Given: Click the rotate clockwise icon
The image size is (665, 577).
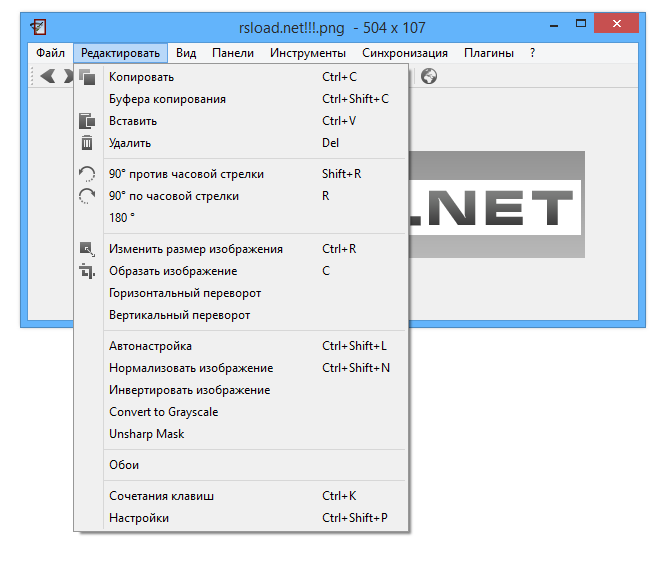Looking at the screenshot, I should point(87,196).
